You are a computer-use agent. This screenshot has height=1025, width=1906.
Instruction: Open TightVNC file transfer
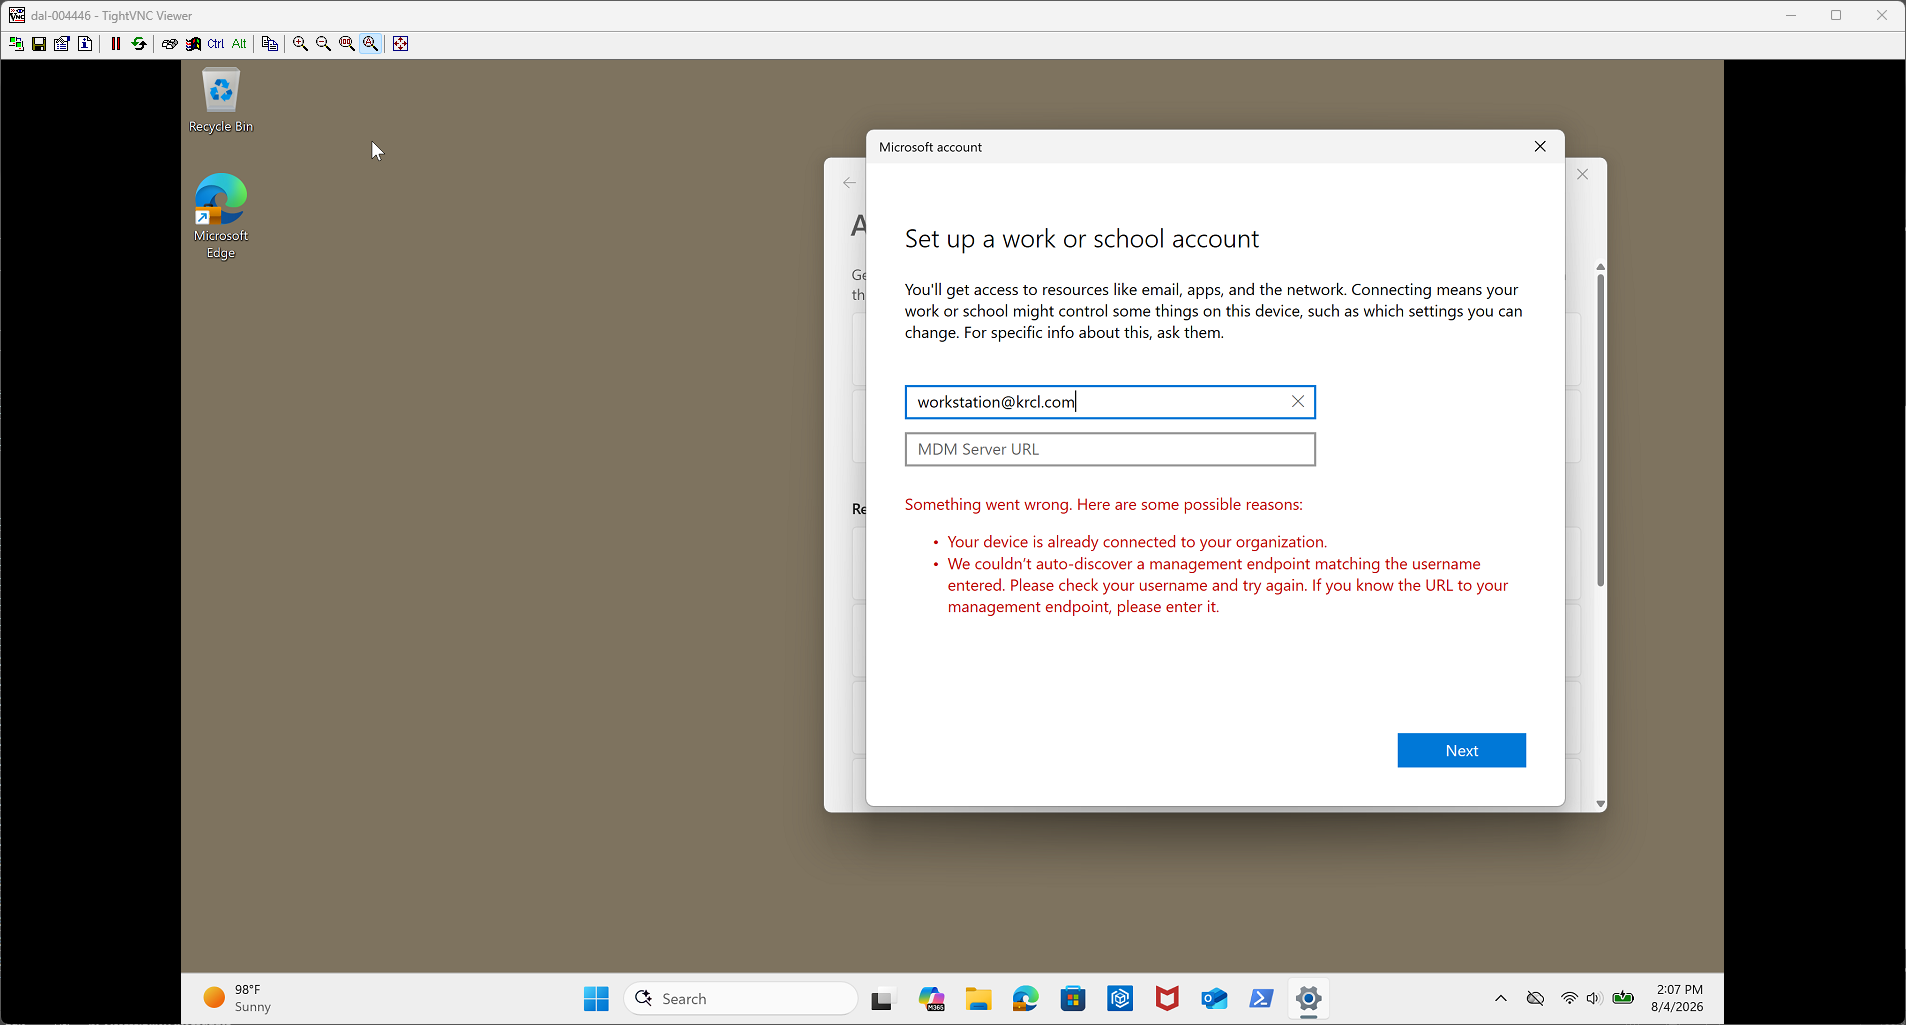[270, 44]
